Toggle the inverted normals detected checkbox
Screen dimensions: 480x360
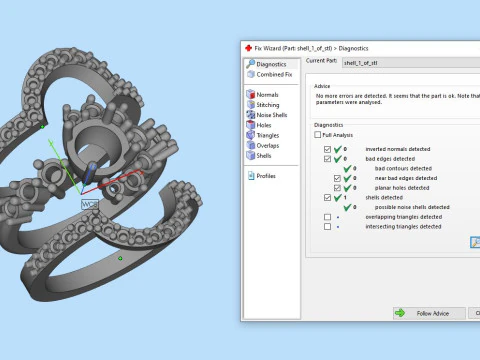(x=327, y=149)
